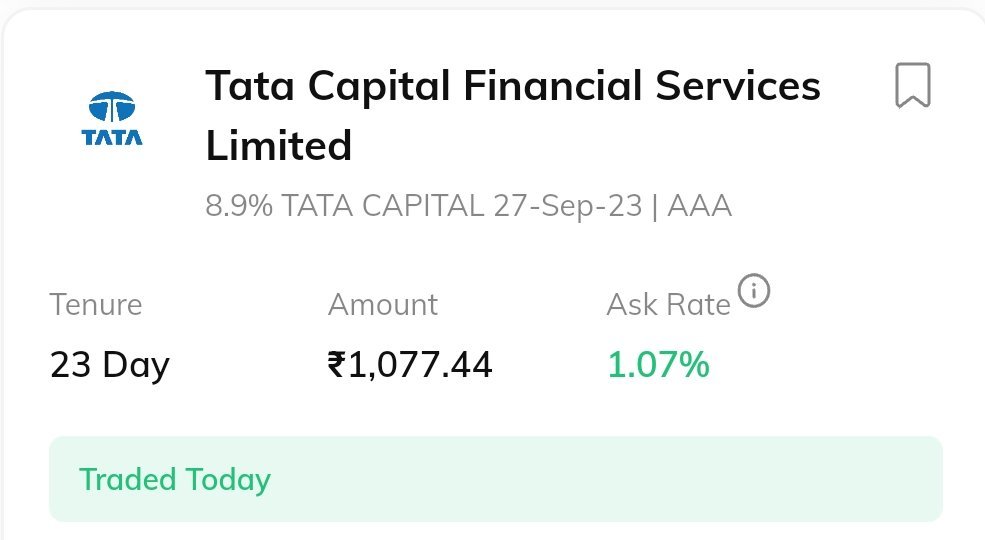Click the word Limited in the title

click(x=279, y=146)
